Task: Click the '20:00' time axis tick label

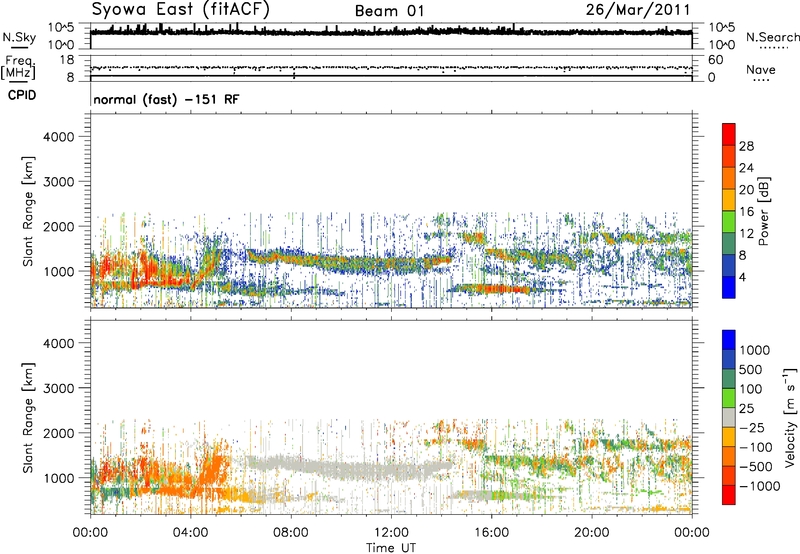Action: click(592, 533)
